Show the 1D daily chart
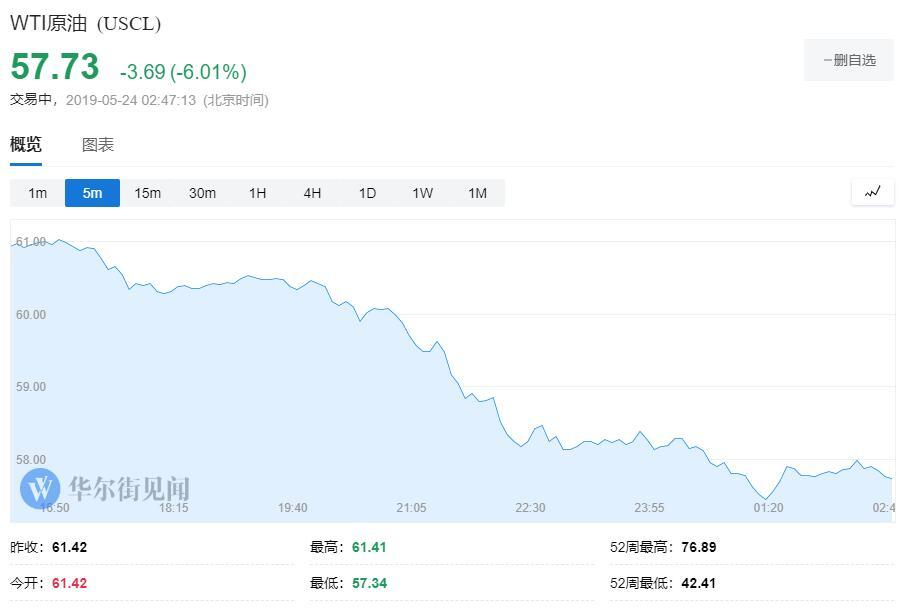 367,193
